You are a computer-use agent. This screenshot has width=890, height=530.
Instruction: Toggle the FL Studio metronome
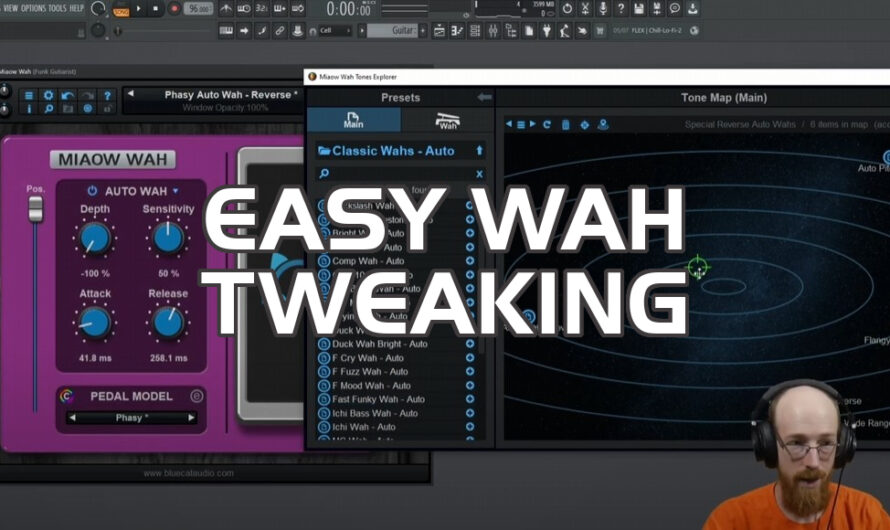coord(226,9)
